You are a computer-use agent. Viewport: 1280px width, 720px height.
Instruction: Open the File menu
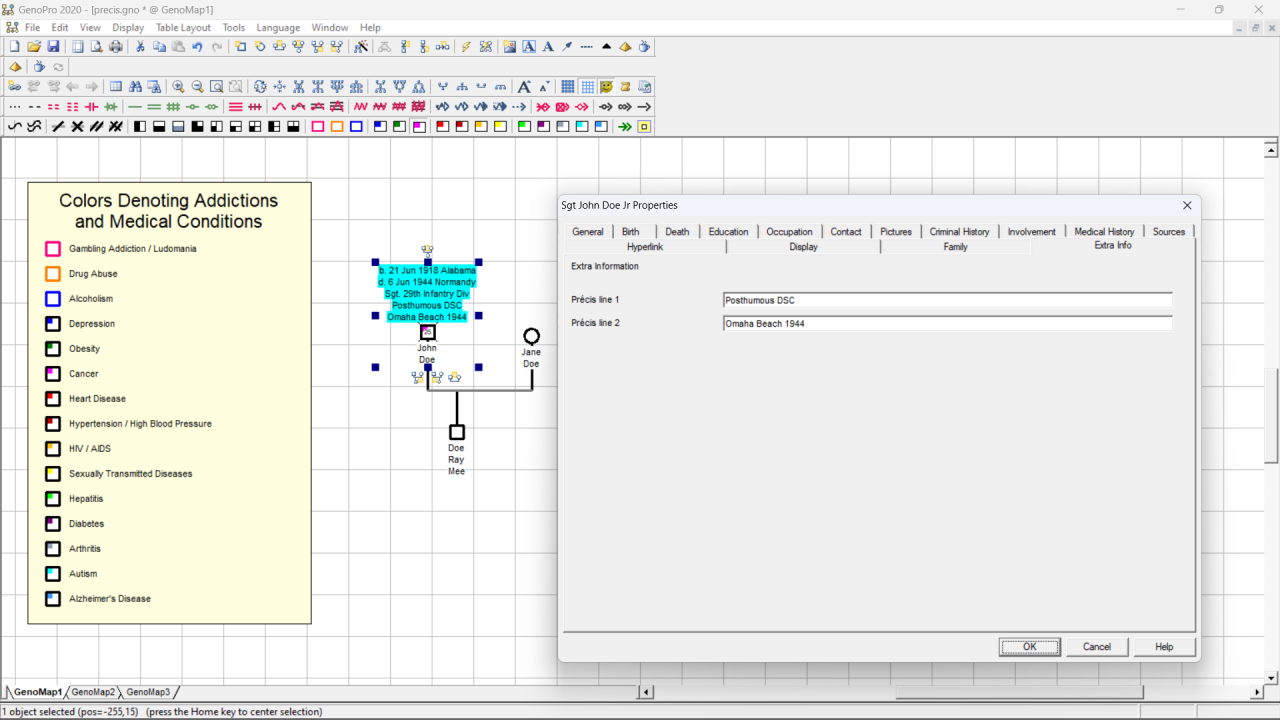tap(32, 28)
